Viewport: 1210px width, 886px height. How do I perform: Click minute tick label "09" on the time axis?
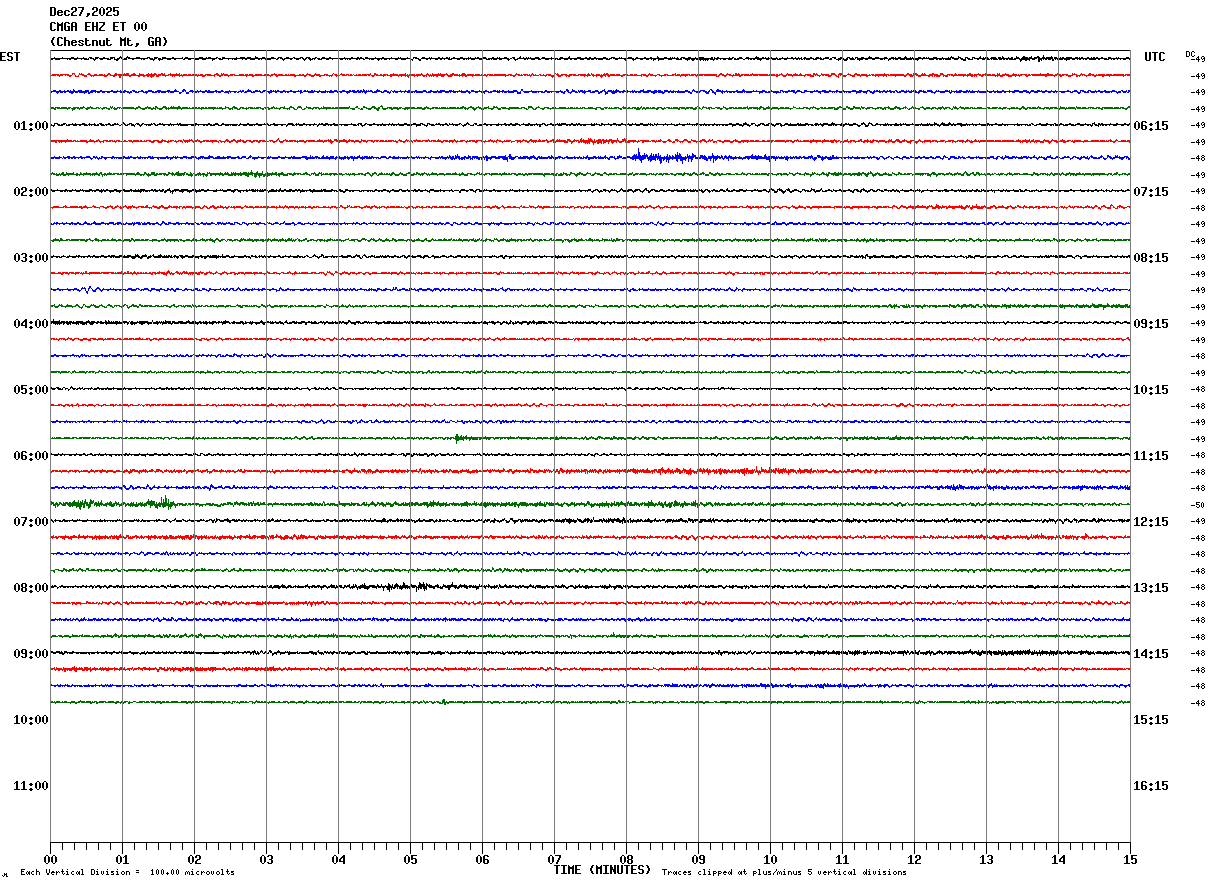pyautogui.click(x=698, y=859)
